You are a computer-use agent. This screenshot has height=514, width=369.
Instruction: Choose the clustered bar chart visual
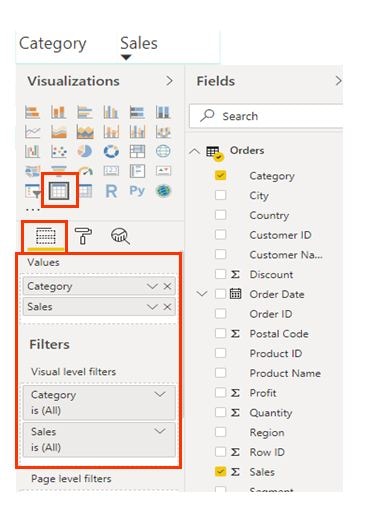85,112
